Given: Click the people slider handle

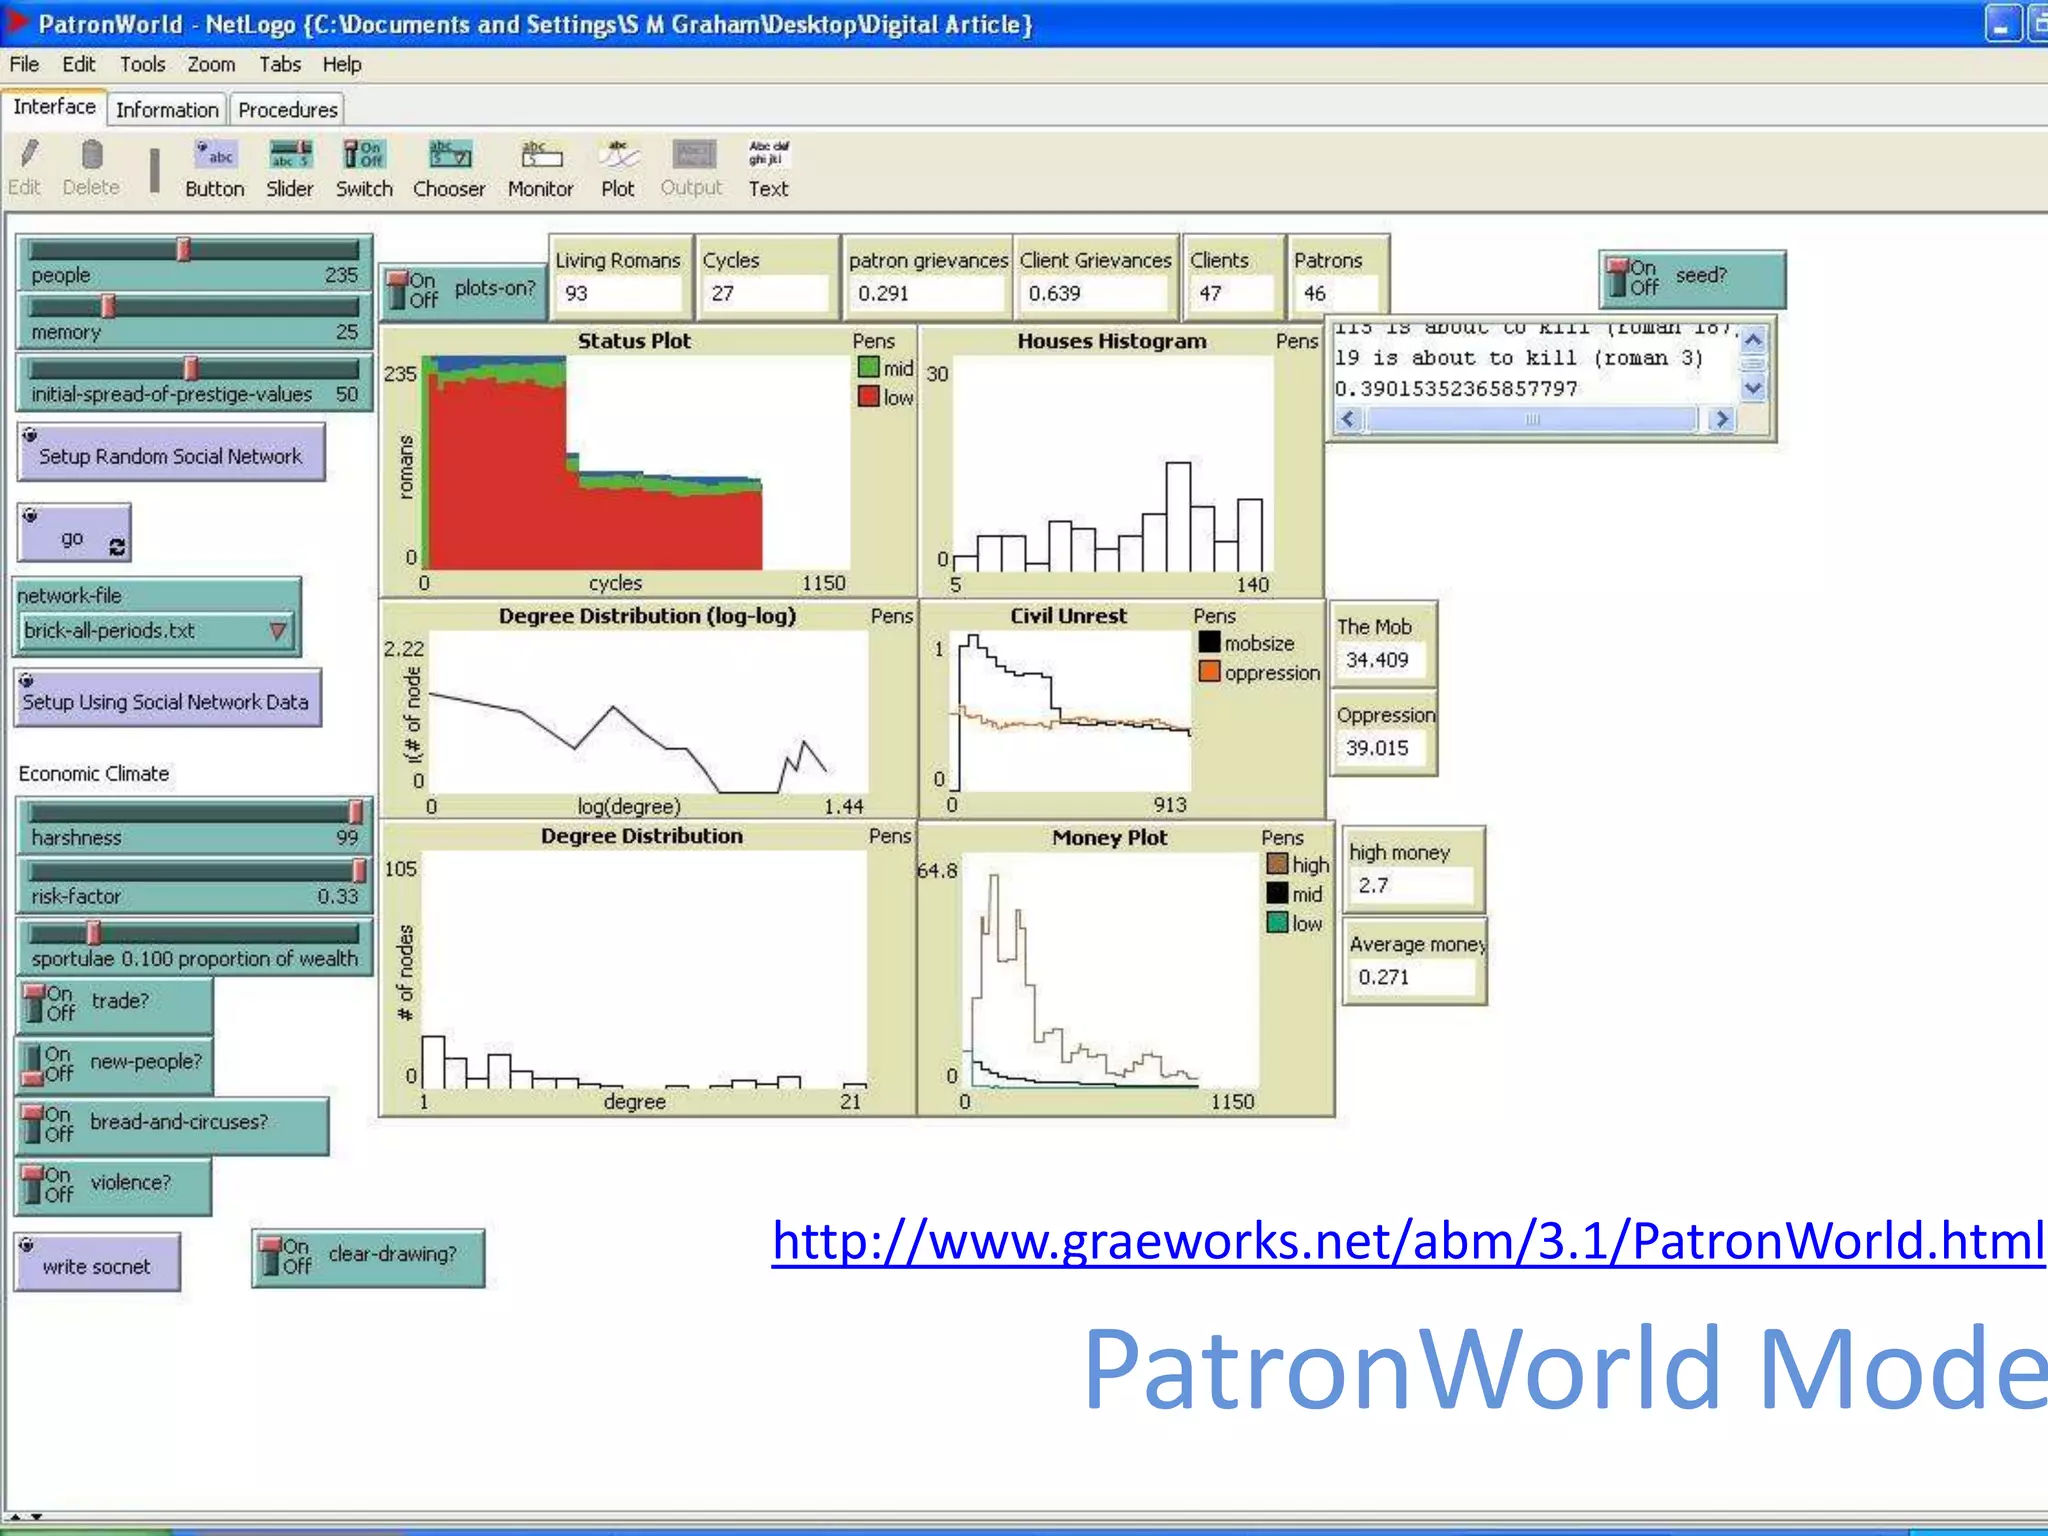Looking at the screenshot, I should (x=184, y=250).
